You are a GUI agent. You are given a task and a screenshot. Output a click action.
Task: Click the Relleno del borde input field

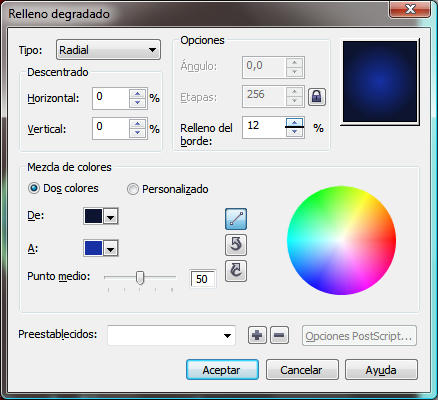click(x=264, y=127)
